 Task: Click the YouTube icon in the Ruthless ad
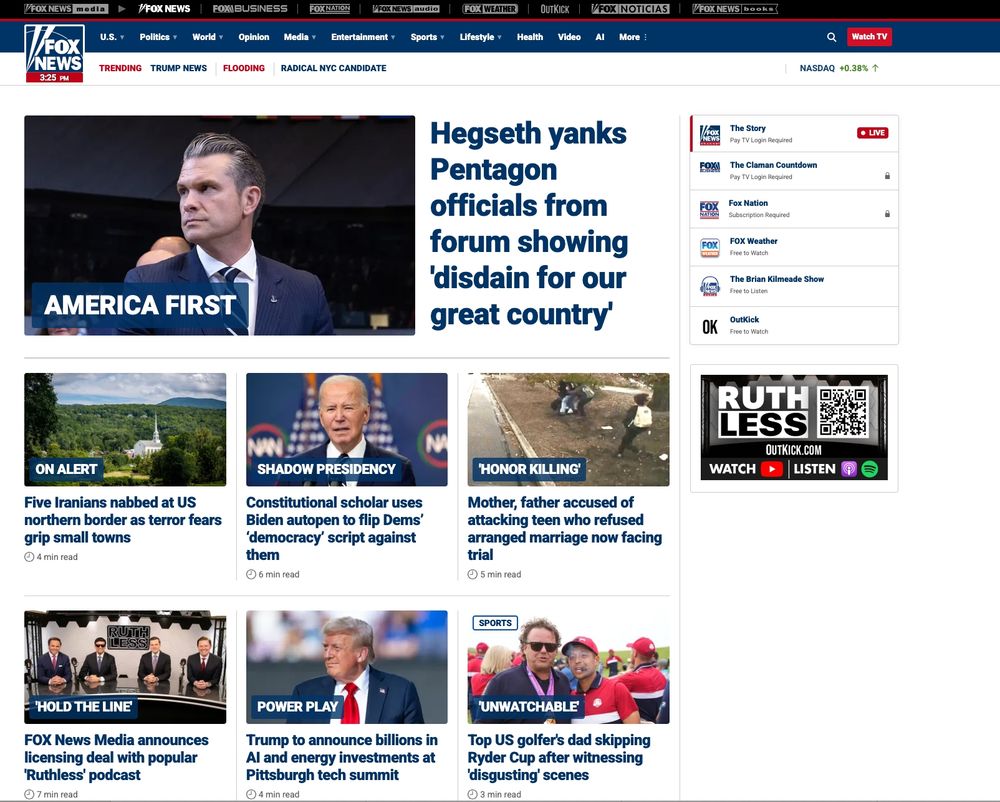(772, 469)
